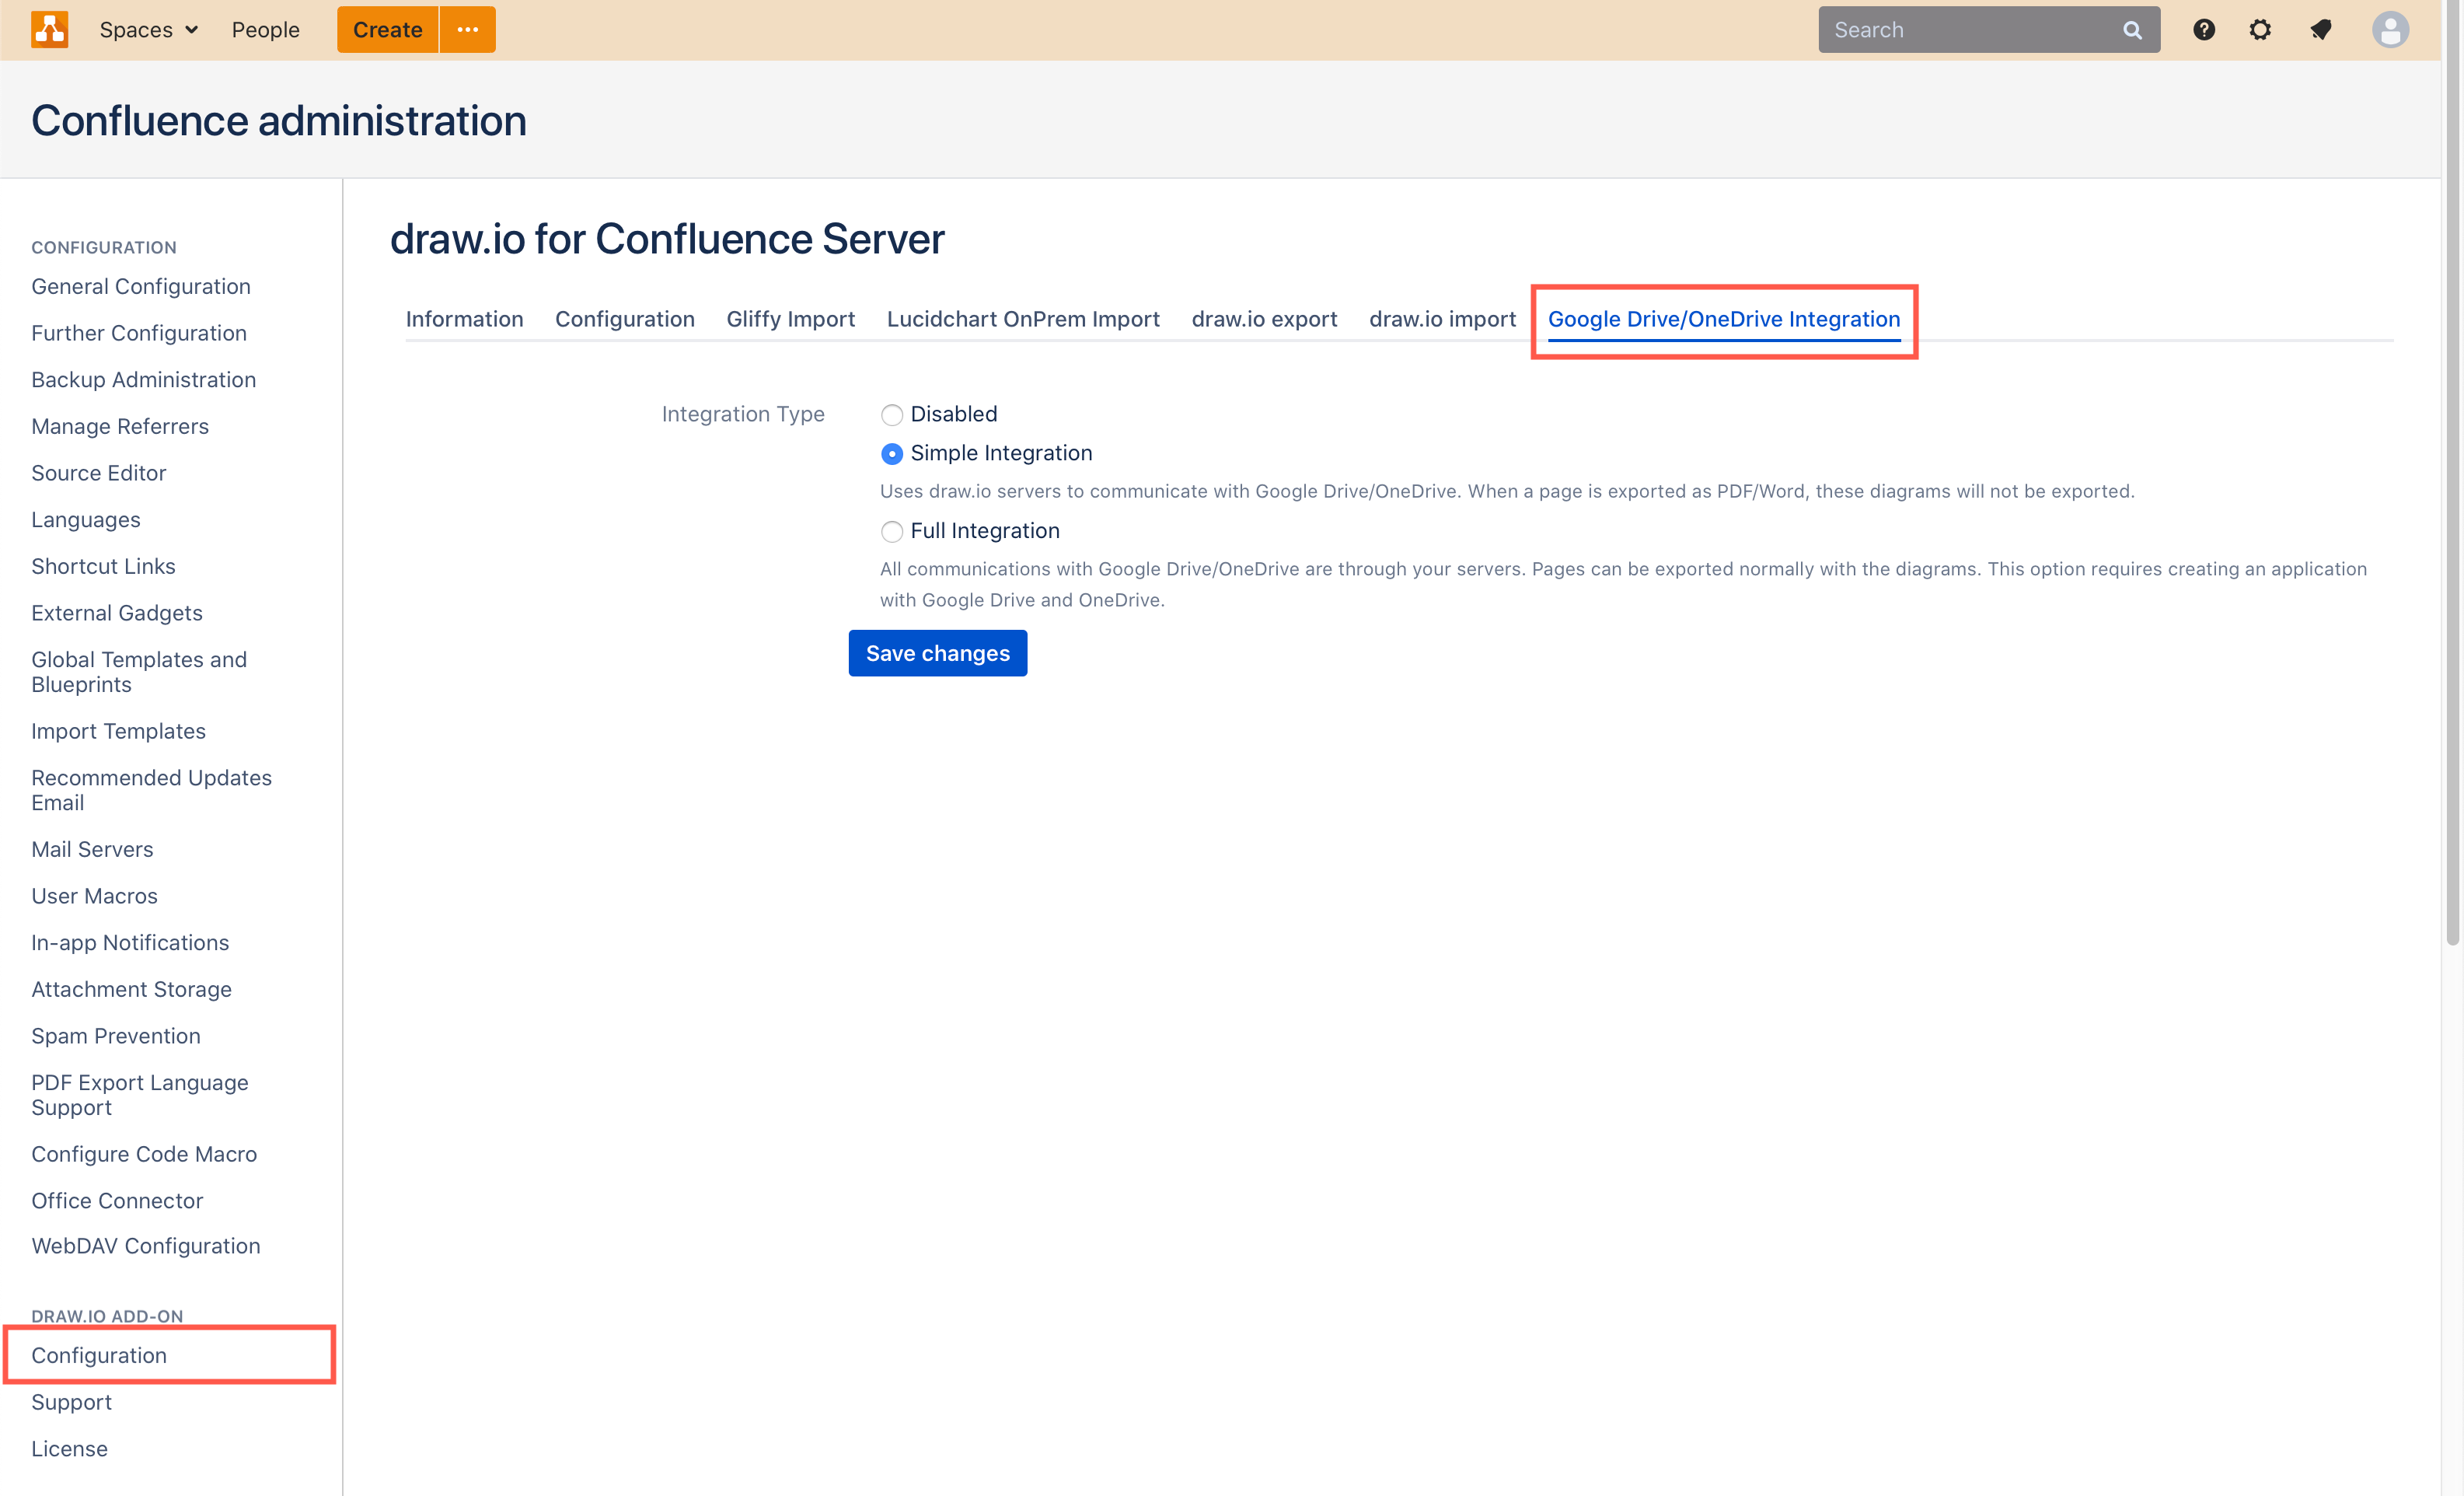Open Support under draw.io add-on
Viewport: 2464px width, 1496px height.
point(71,1401)
